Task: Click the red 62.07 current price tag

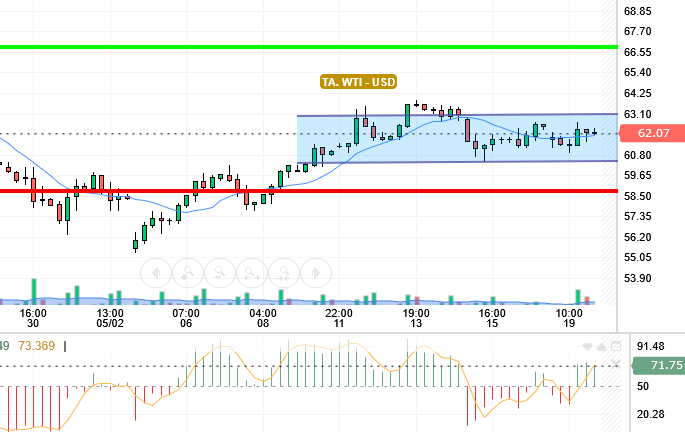Action: coord(653,133)
